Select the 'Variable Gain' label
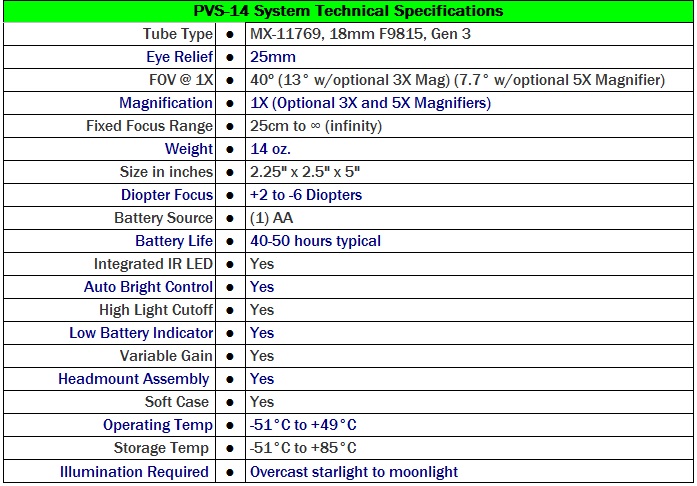This screenshot has height=486, width=697. point(166,356)
